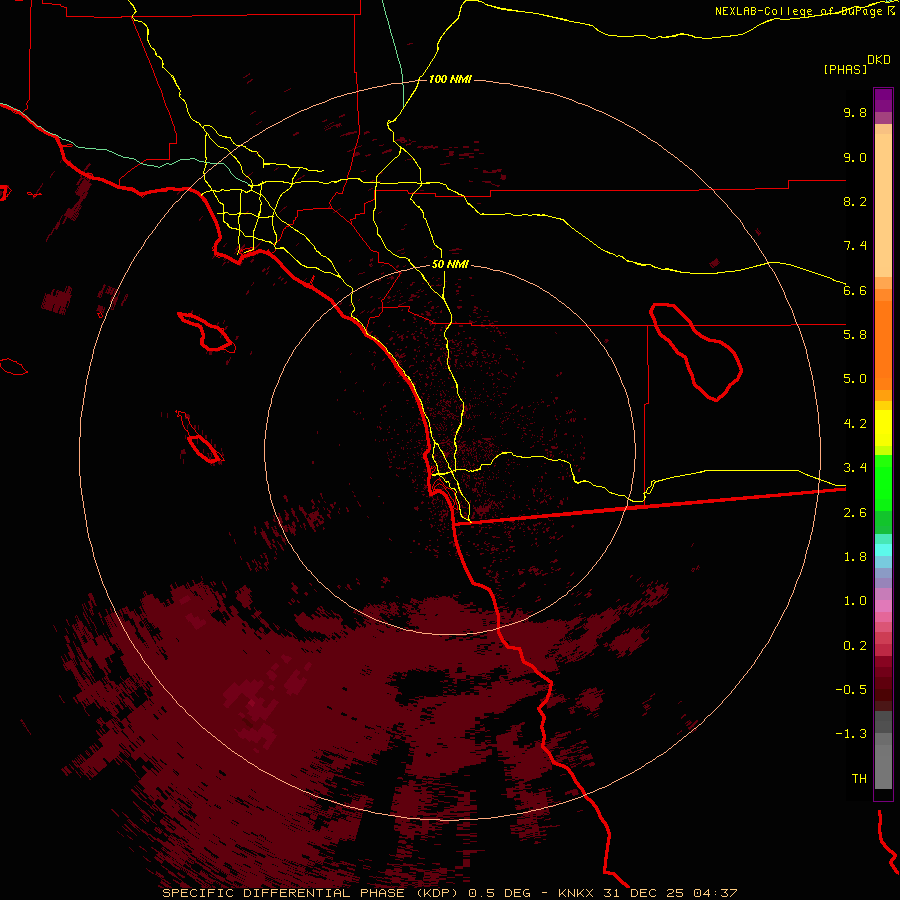Select the 6.6 scale label

(855, 290)
